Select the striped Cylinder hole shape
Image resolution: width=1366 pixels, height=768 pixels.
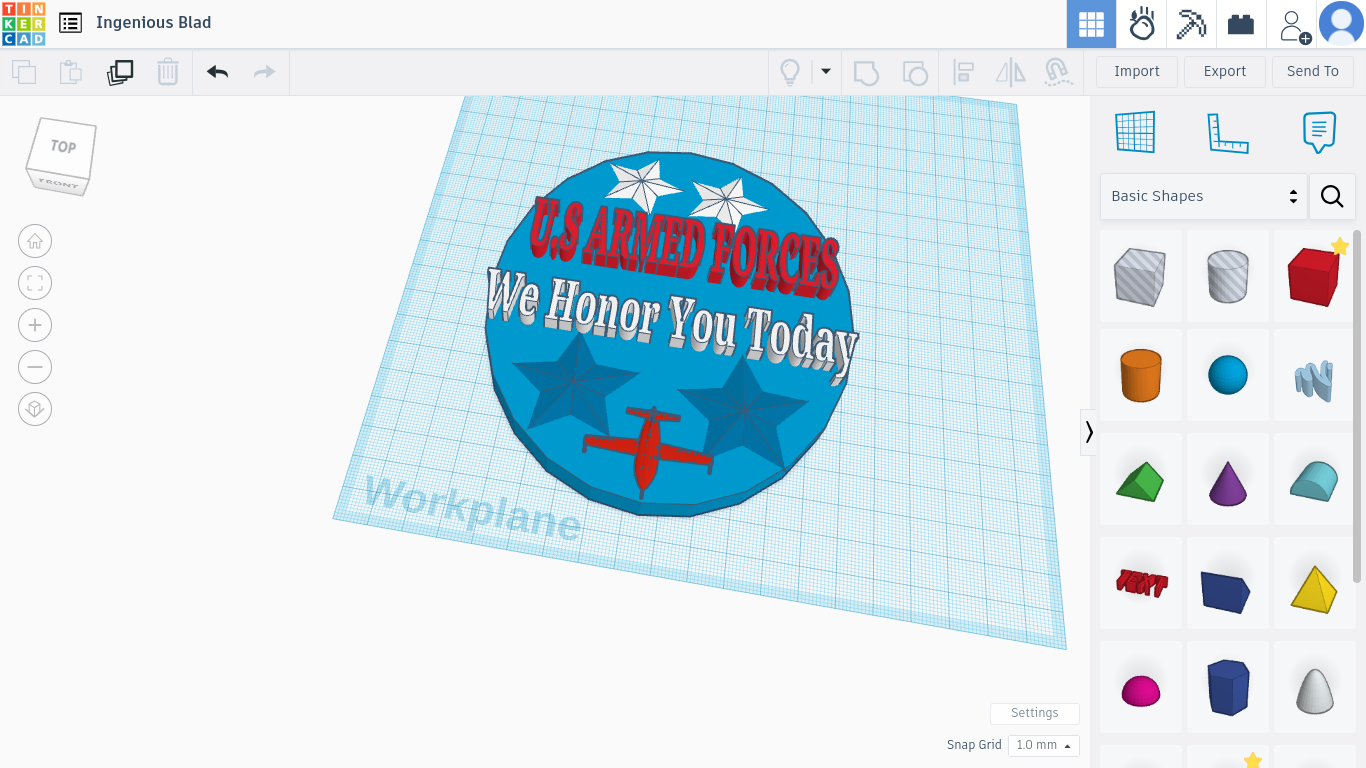[1227, 276]
